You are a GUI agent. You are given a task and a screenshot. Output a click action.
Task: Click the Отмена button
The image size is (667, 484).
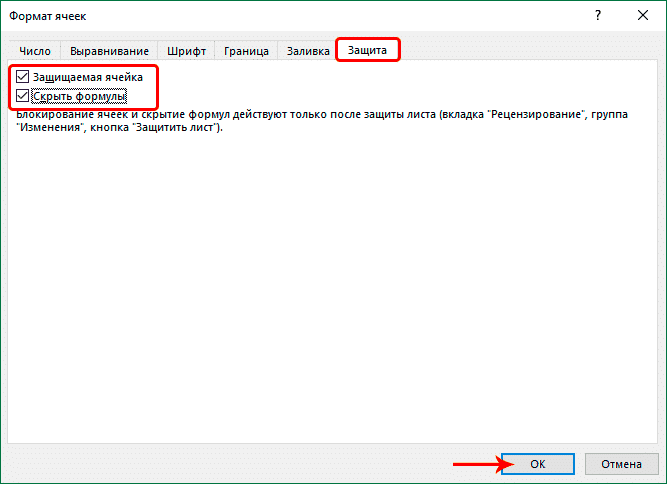(621, 464)
